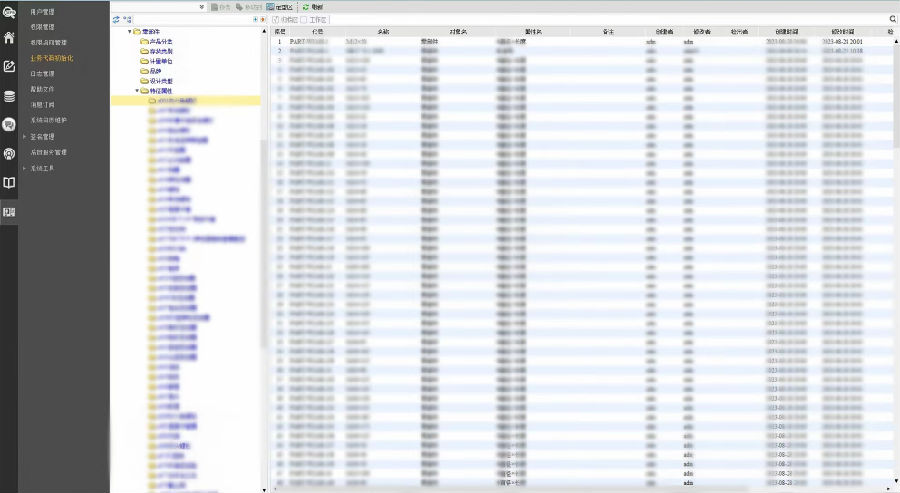The height and width of the screenshot is (493, 900).
Task: Click the tree panel scroll-down arrow
Action: point(264,490)
